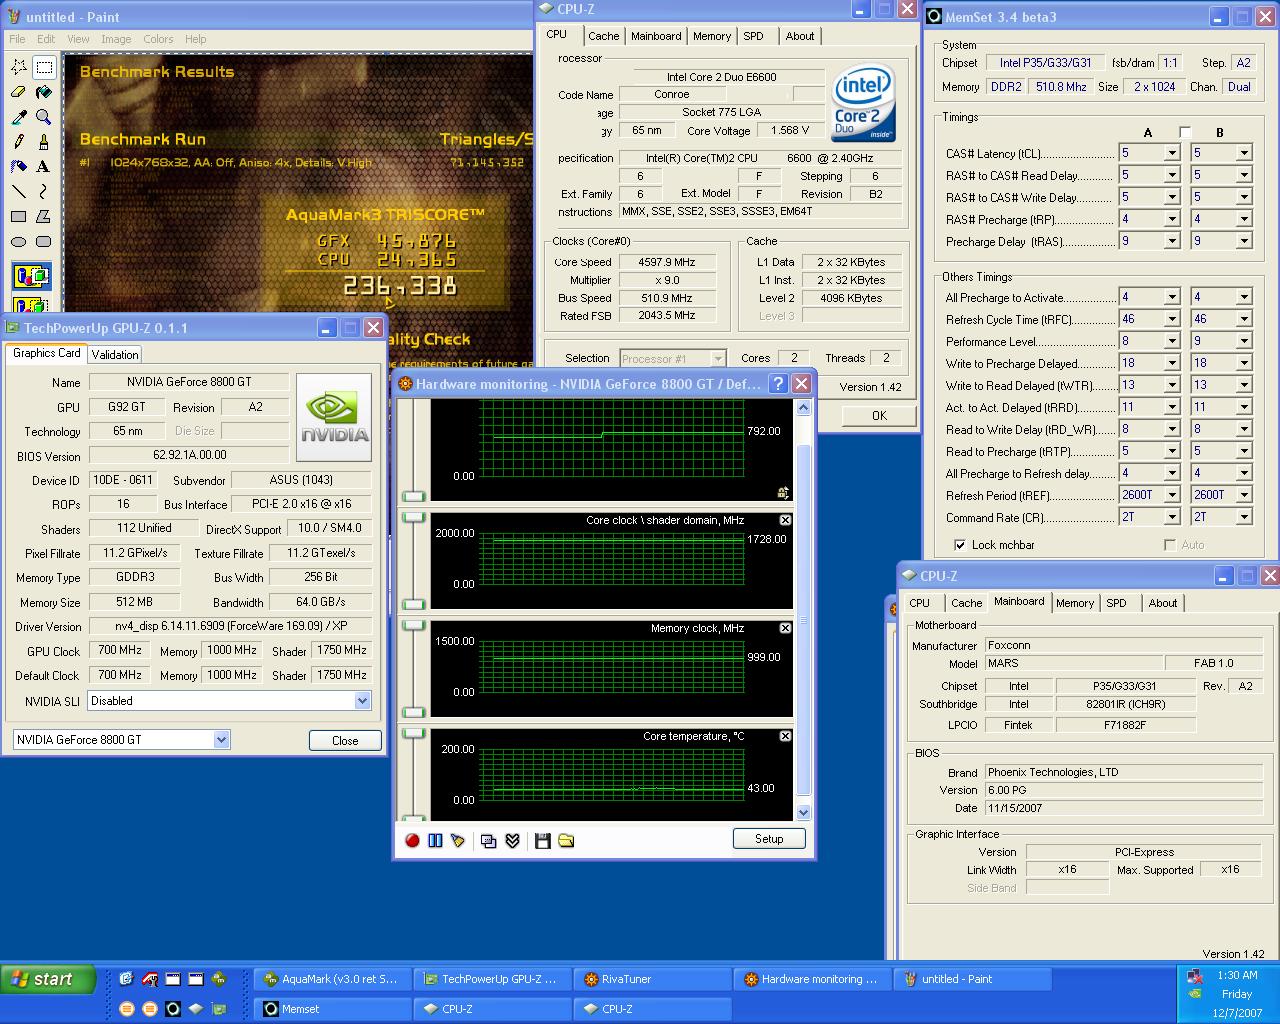
Task: Open RAS# Precharge (tRP) column A dropdown
Action: pyautogui.click(x=1172, y=220)
